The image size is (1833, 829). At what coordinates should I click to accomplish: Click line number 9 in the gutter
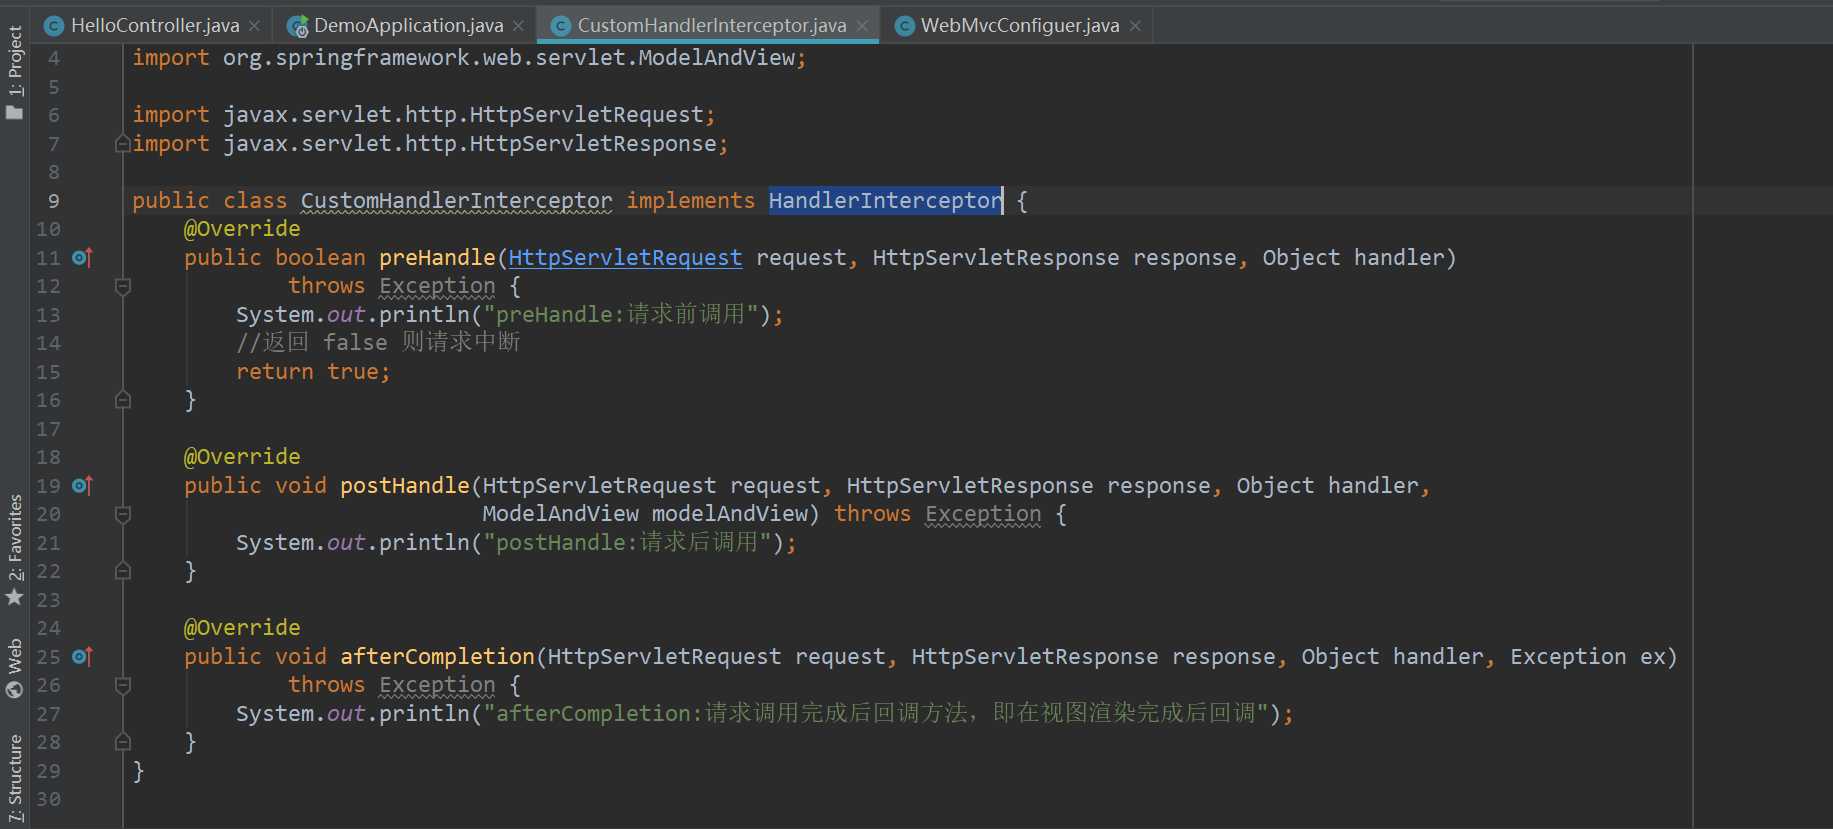53,201
